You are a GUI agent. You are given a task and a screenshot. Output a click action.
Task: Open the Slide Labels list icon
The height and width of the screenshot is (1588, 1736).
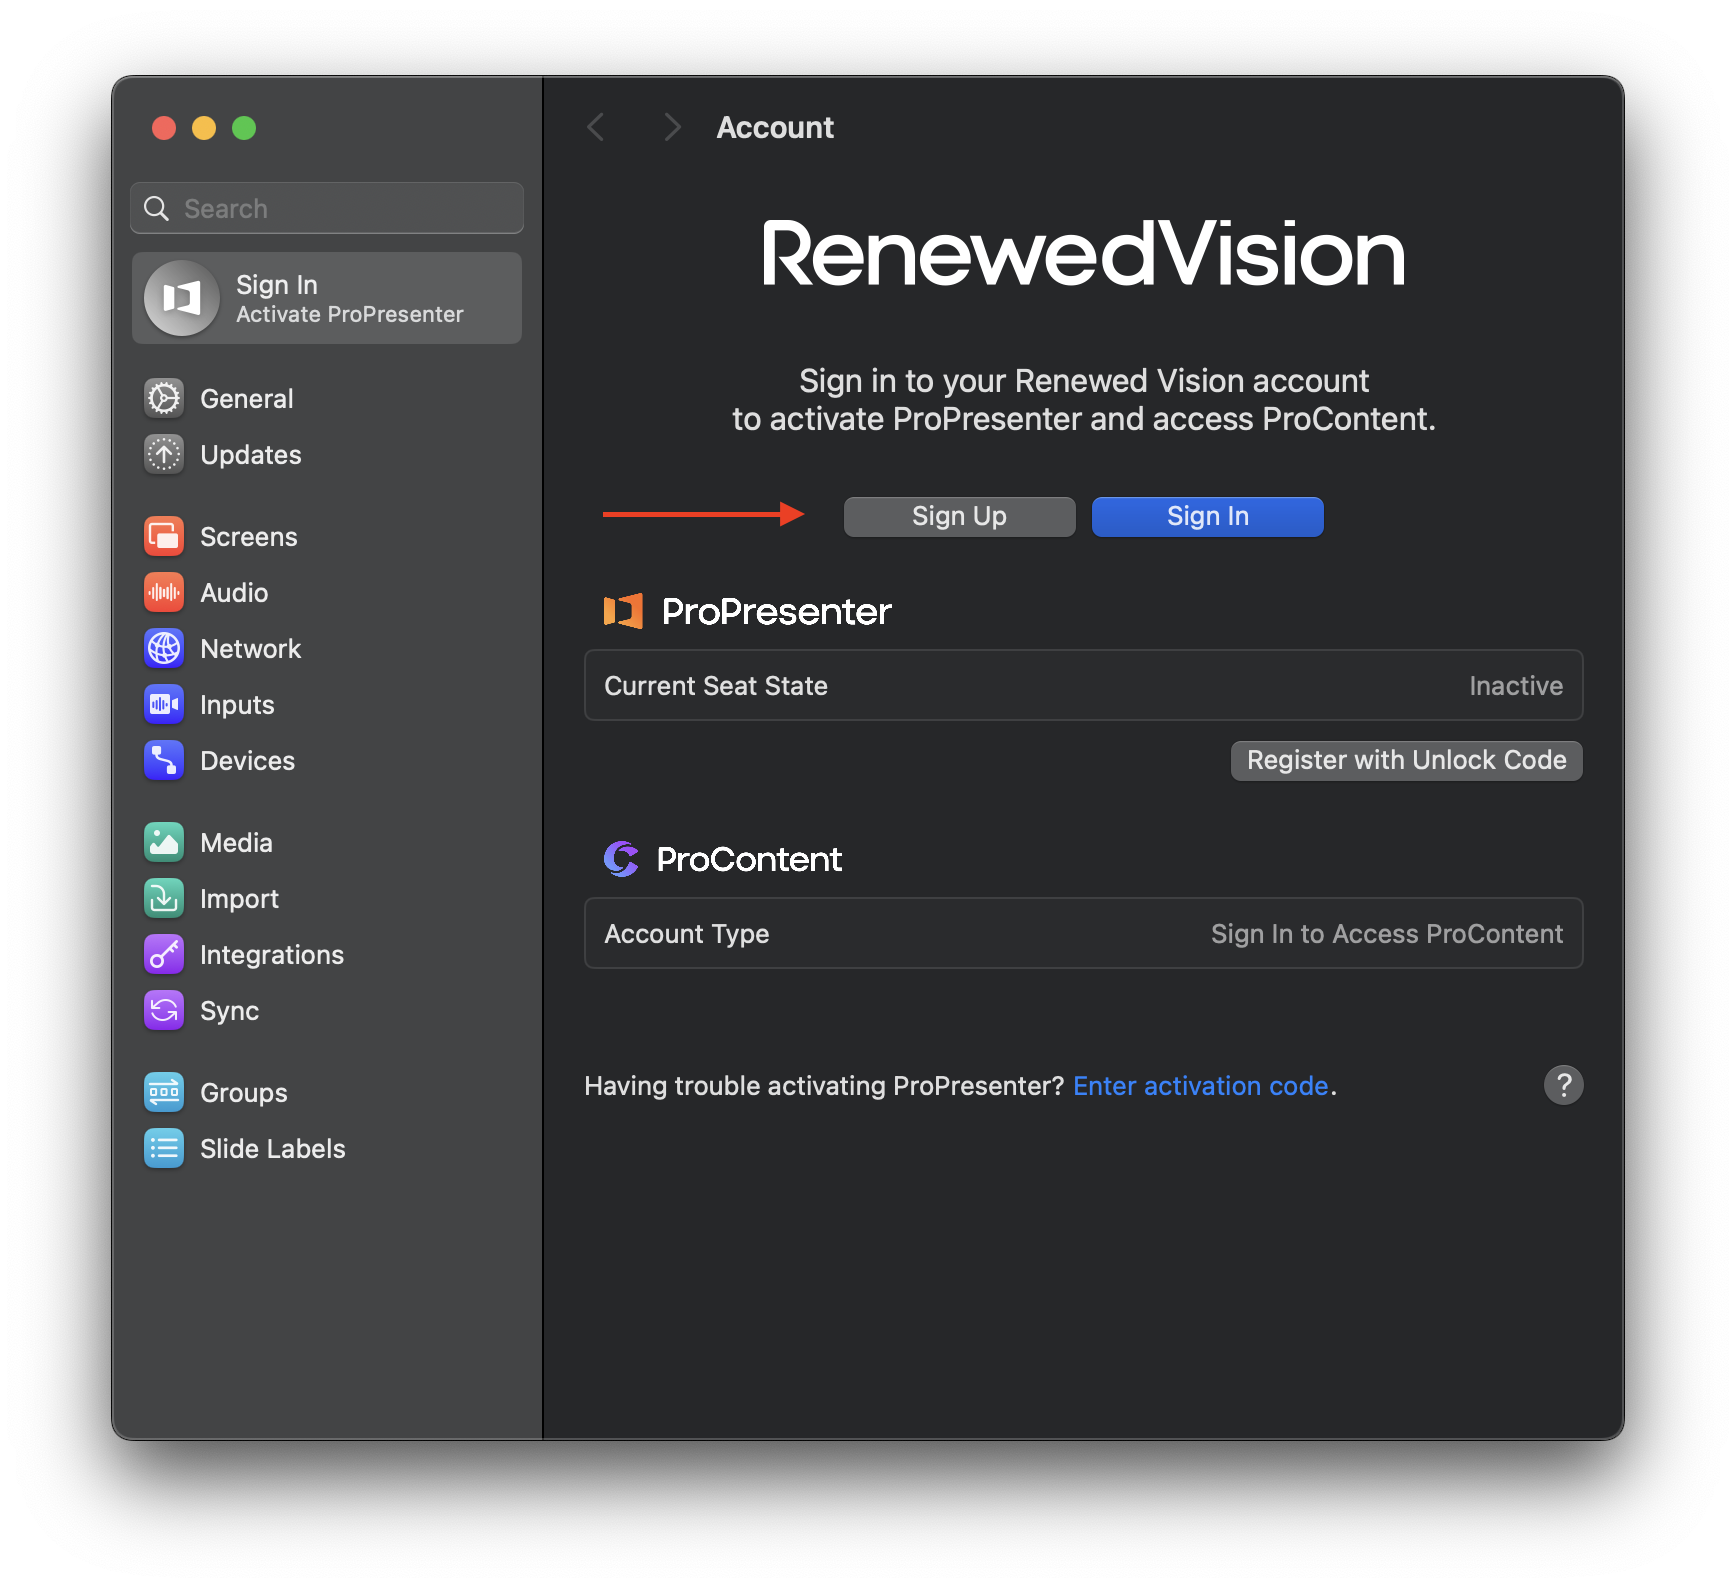(x=164, y=1148)
